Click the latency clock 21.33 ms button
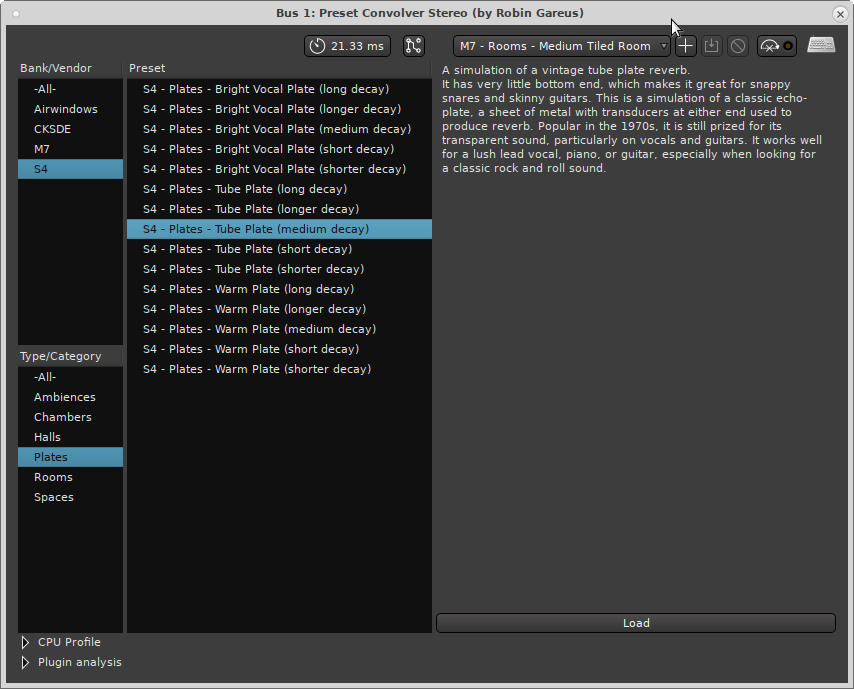 (348, 46)
